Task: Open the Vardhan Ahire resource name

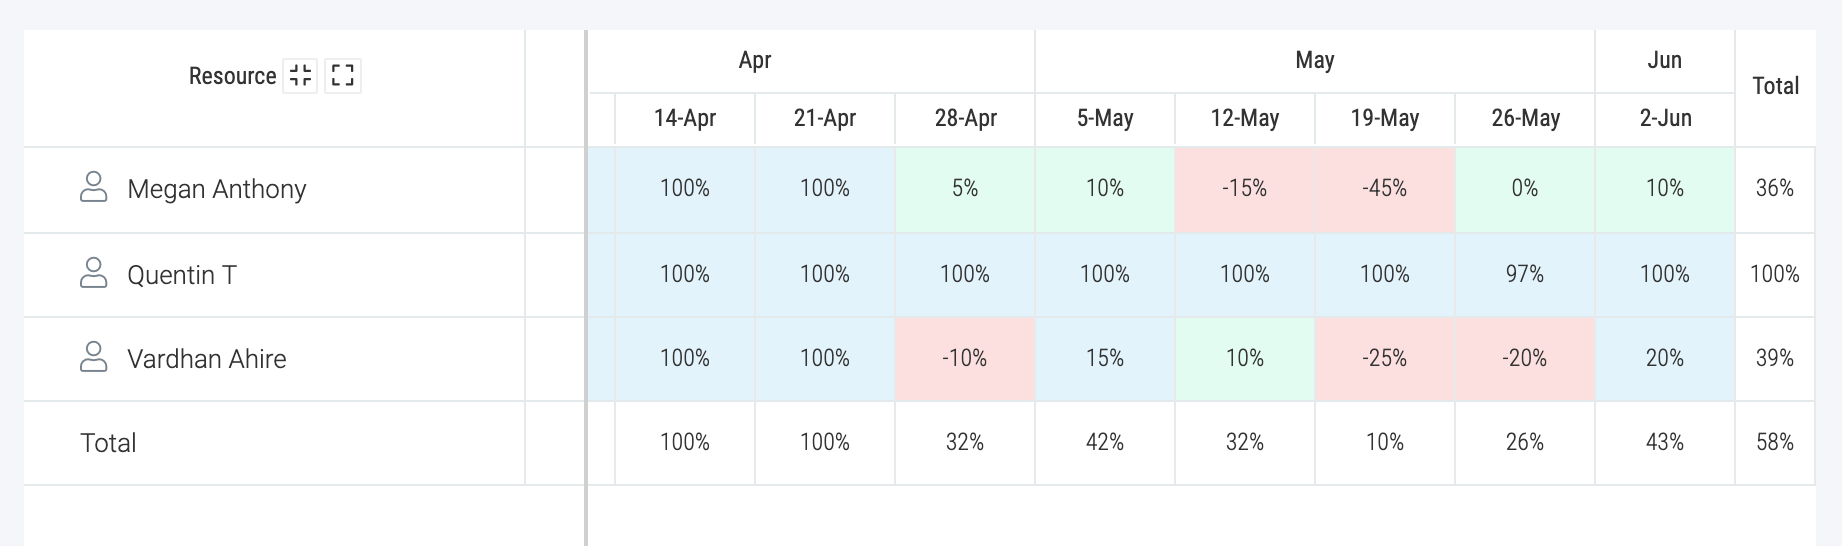Action: click(207, 359)
